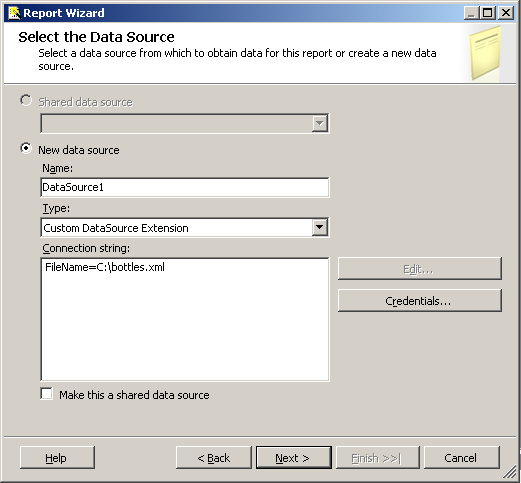Cancel the Report Wizard
This screenshot has height=483, width=521.
pos(462,458)
